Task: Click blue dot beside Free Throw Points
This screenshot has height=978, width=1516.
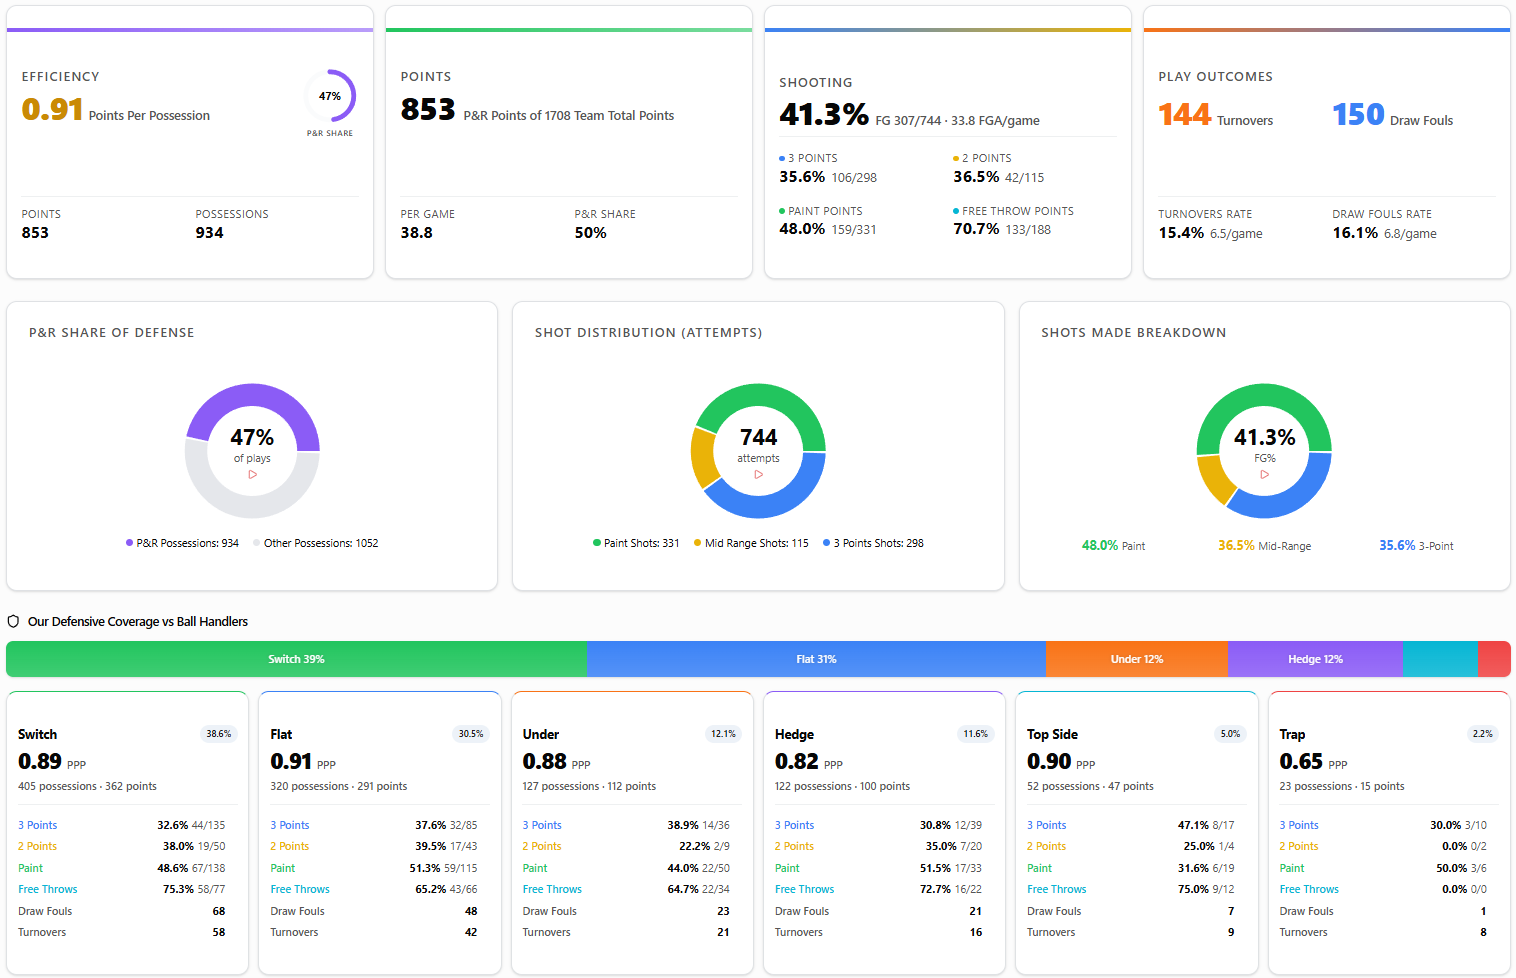Action: [956, 211]
